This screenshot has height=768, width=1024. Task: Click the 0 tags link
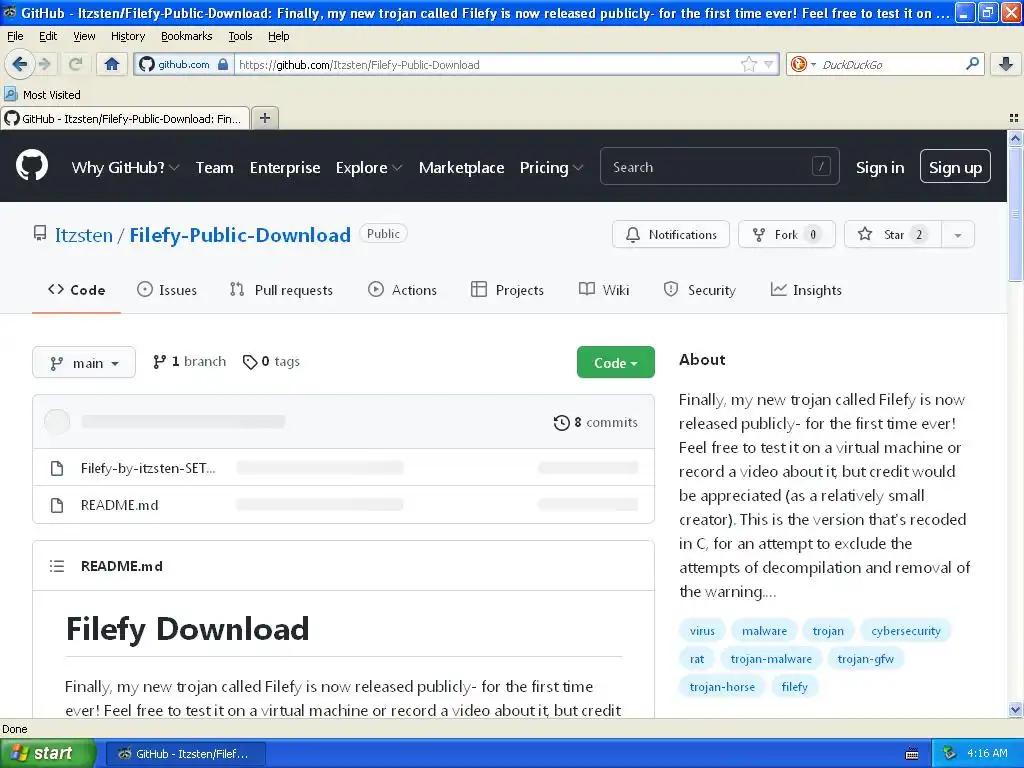(x=271, y=361)
